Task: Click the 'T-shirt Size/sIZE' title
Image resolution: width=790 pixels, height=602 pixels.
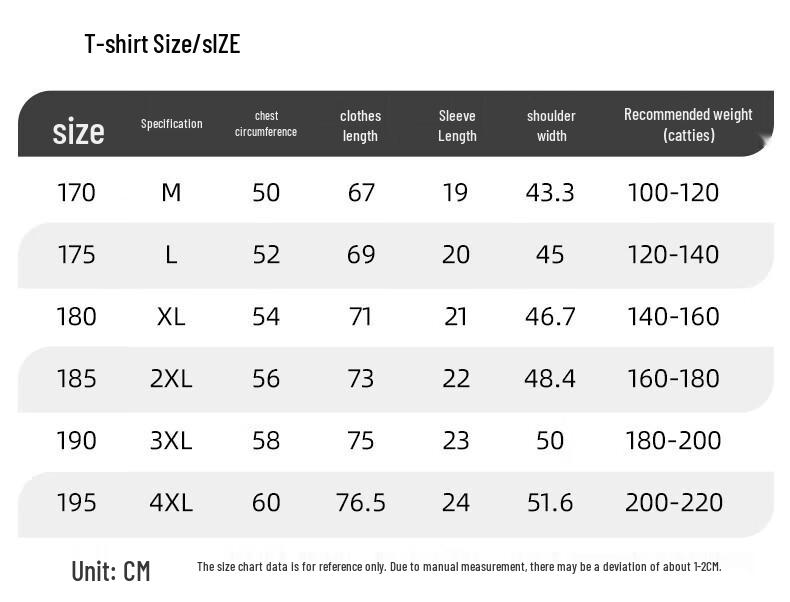Action: pyautogui.click(x=162, y=44)
